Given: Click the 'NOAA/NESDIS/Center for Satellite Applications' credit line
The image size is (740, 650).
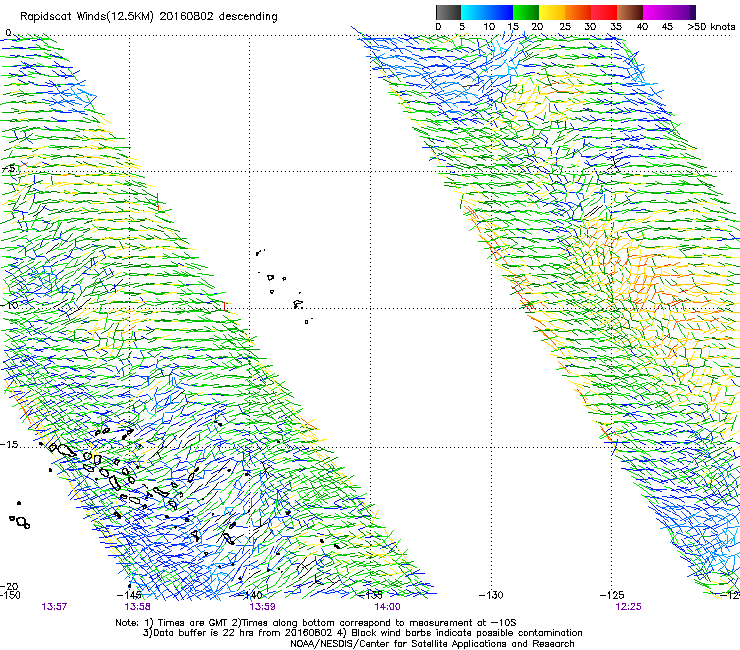Looking at the screenshot, I should pyautogui.click(x=432, y=644).
